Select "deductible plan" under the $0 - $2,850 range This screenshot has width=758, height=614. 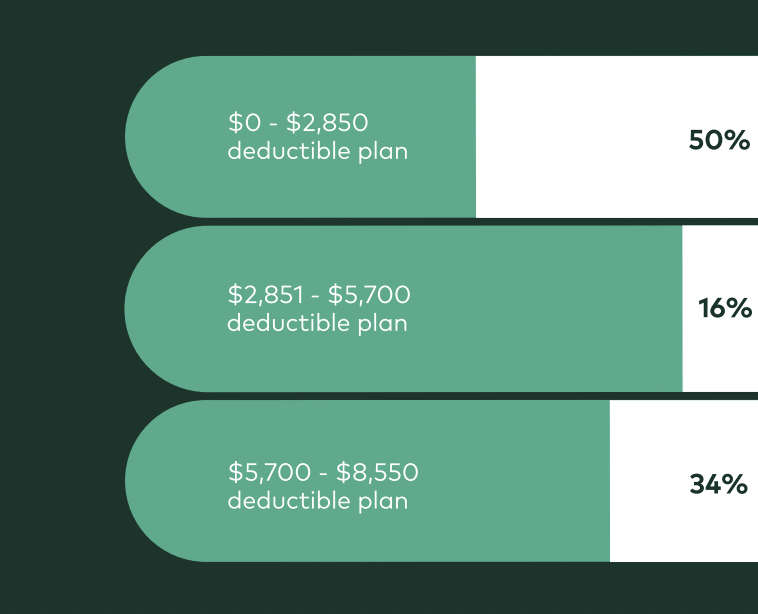coord(317,151)
